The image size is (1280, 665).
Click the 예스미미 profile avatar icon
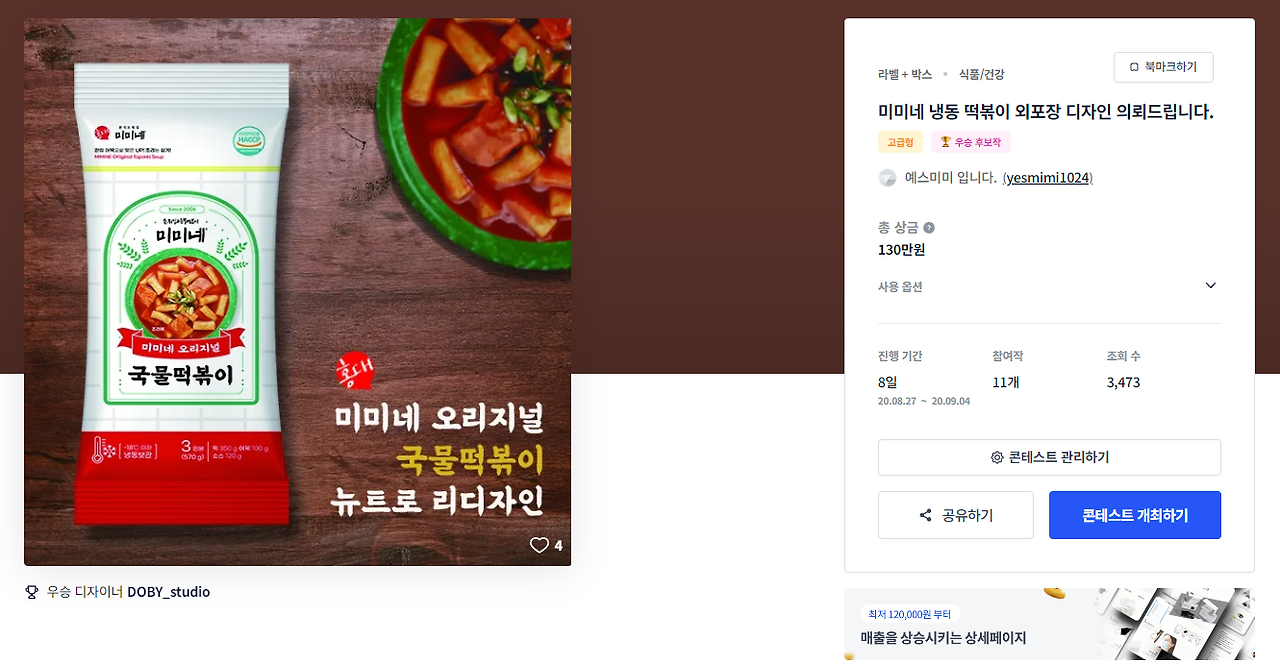[x=887, y=178]
